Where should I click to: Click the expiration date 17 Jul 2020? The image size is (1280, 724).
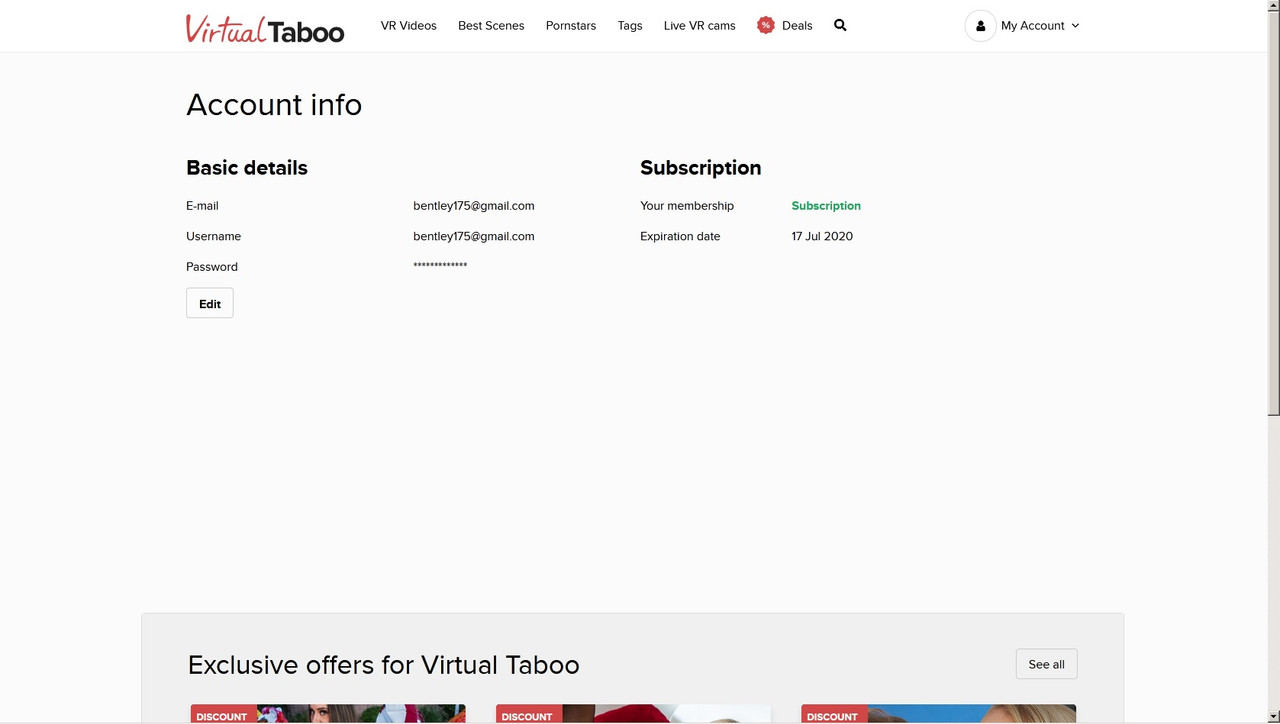tap(822, 236)
